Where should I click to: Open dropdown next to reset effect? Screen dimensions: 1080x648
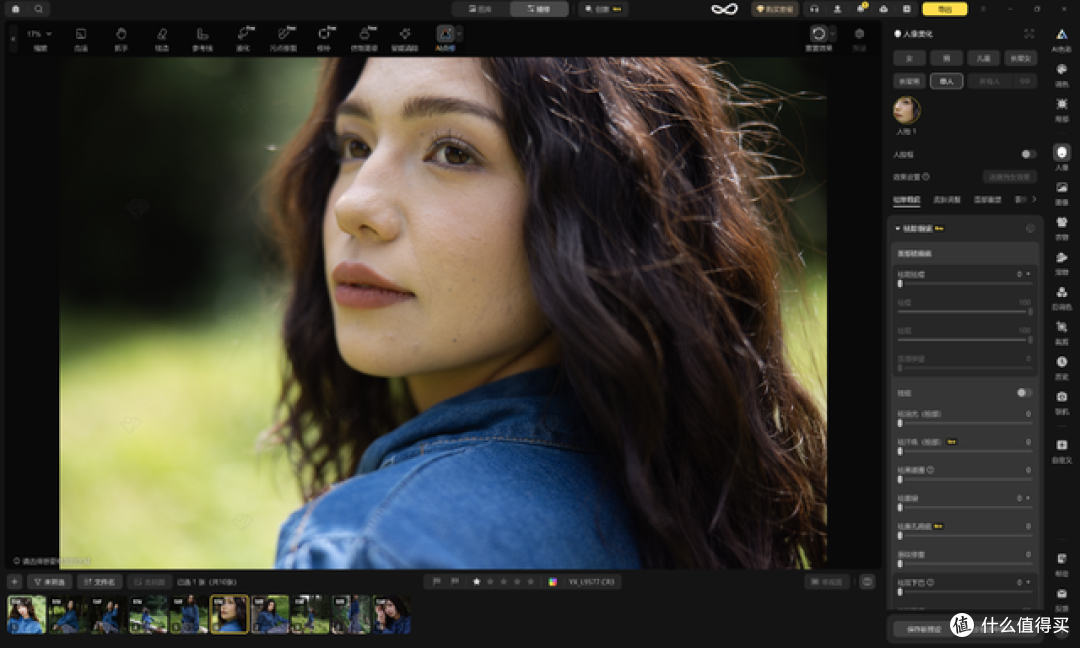click(833, 34)
